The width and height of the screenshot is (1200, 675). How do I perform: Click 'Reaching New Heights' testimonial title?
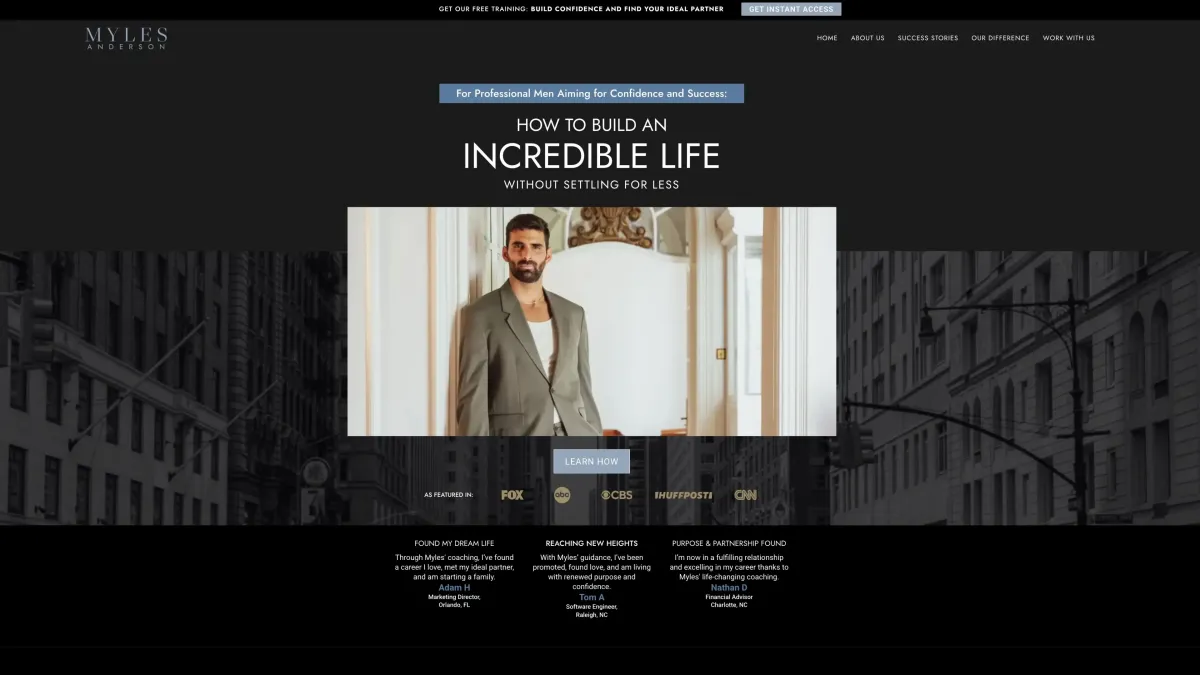(592, 544)
